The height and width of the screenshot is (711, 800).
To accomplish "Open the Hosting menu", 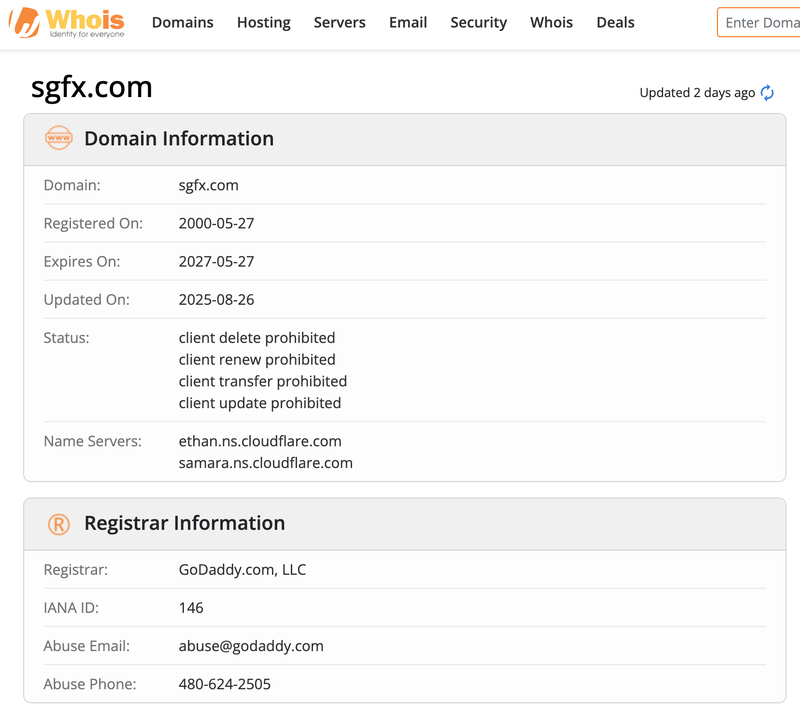I will coord(264,22).
